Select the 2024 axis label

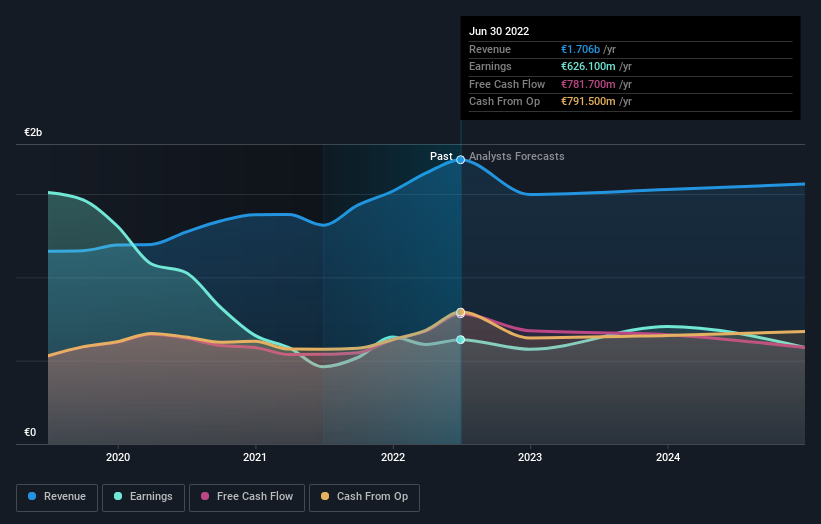click(668, 458)
